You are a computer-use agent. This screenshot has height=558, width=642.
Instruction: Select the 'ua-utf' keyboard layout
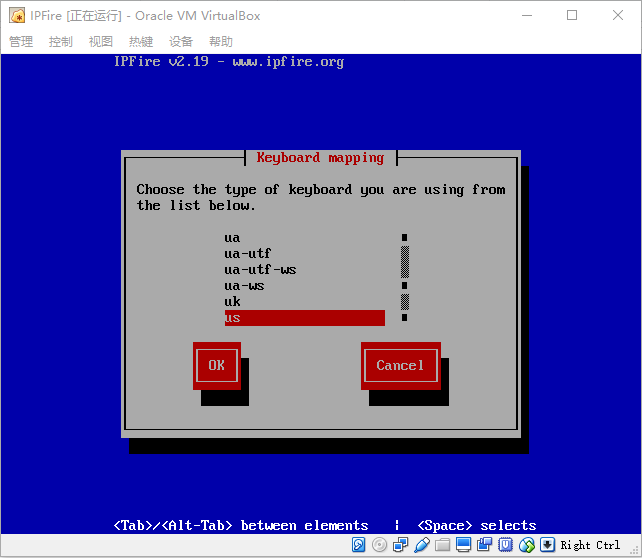click(305, 254)
